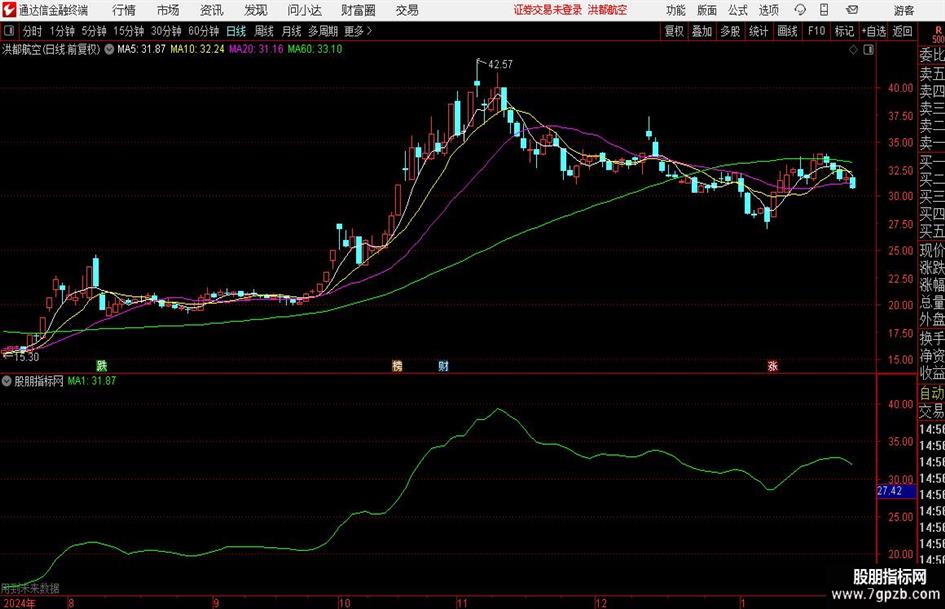945x609 pixels.
Task: Open the 财富圈 menu
Action: point(358,10)
